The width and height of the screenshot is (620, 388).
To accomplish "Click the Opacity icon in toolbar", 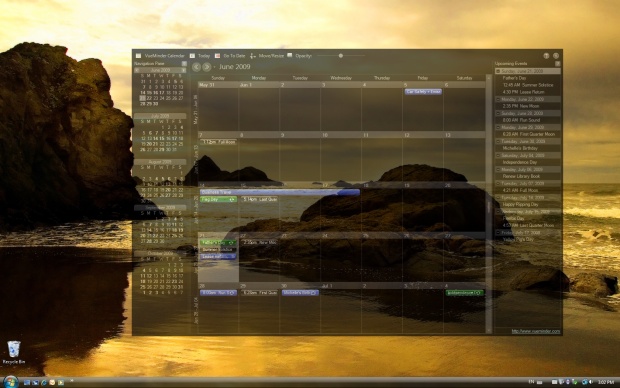I will click(x=289, y=55).
